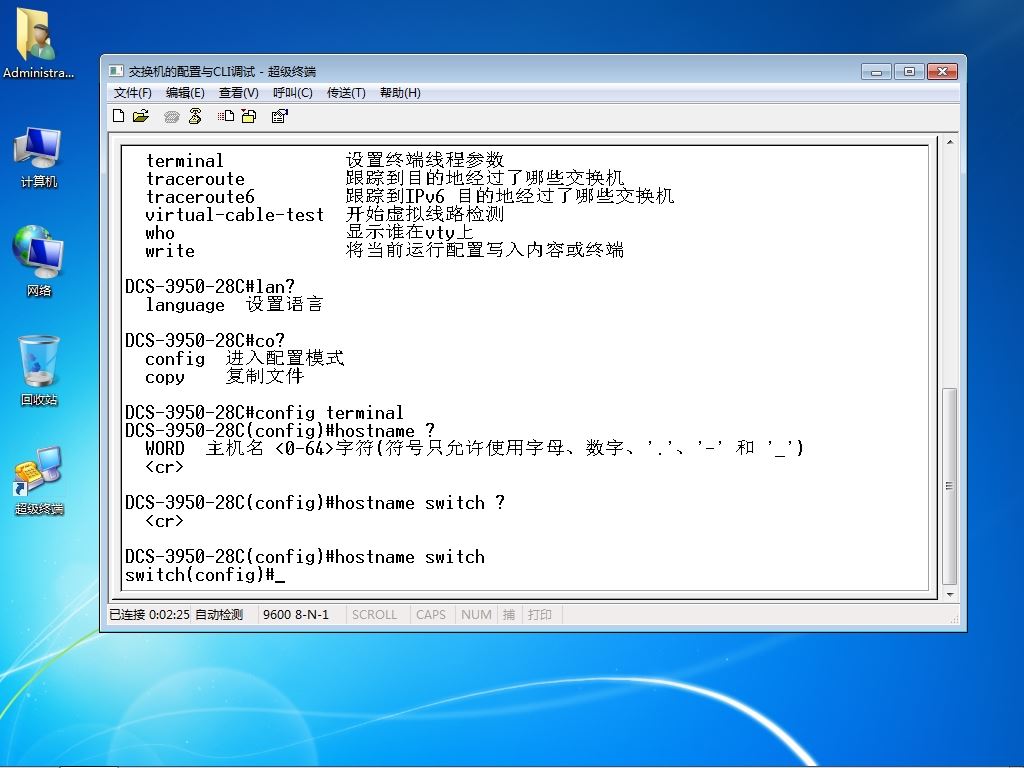1024x768 pixels.
Task: Click the 9600 8-N-1 status bar entry
Action: [296, 615]
